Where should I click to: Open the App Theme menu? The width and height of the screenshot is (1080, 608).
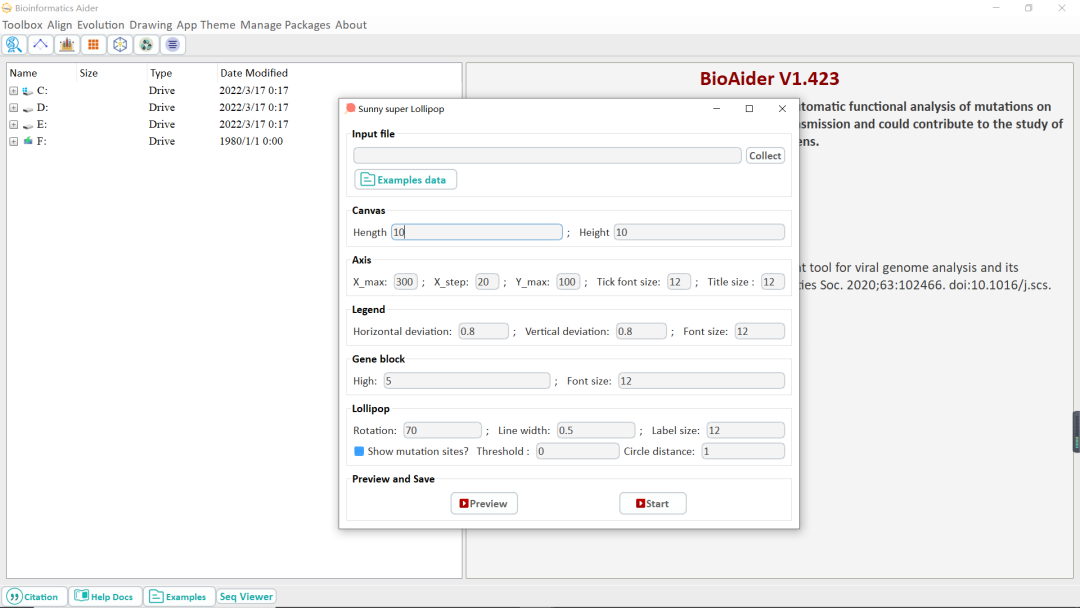[206, 25]
